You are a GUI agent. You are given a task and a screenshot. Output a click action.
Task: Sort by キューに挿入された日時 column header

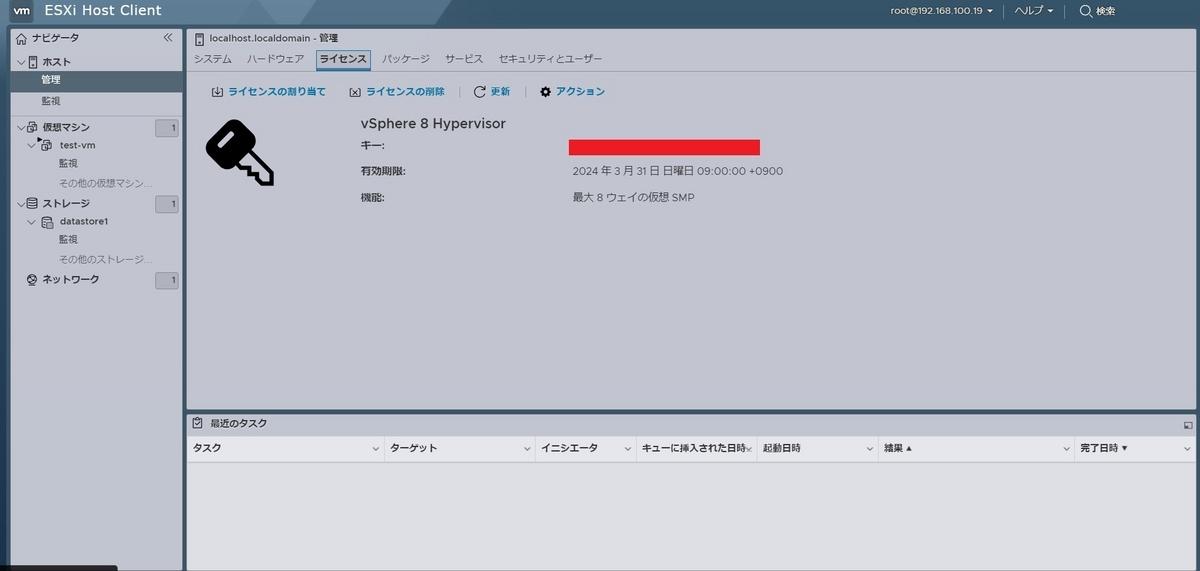point(694,448)
